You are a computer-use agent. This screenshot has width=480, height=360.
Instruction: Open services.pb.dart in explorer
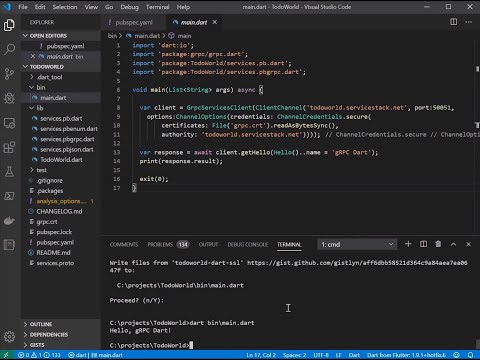pos(61,118)
